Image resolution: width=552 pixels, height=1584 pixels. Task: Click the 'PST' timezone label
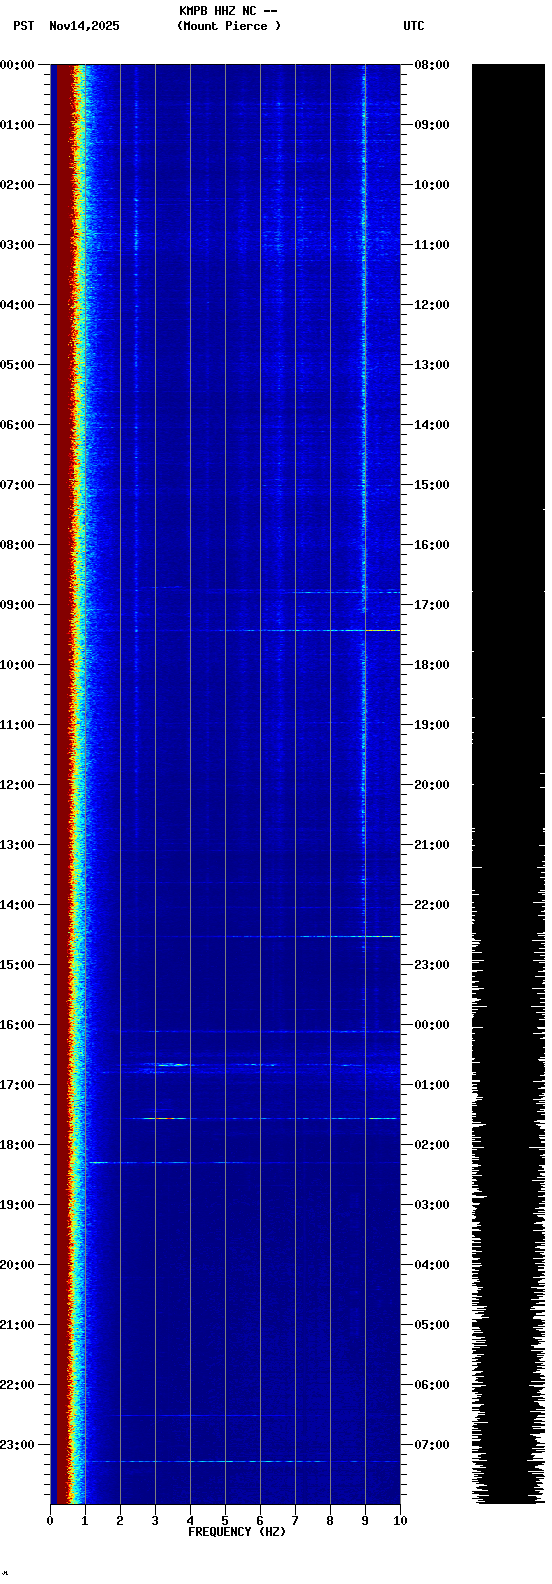[x=23, y=26]
